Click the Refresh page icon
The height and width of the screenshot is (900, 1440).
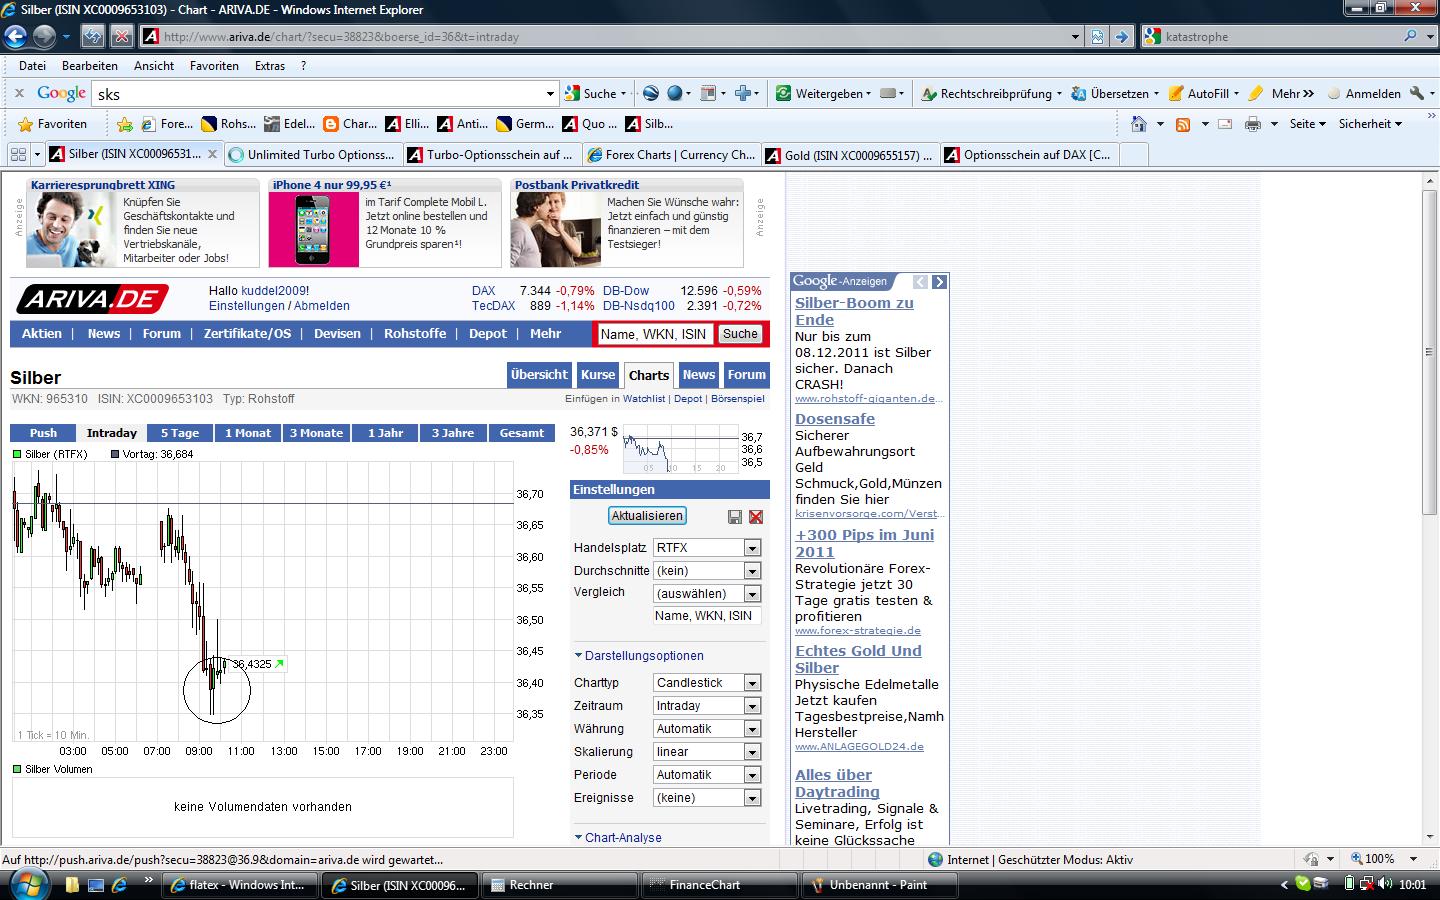pyautogui.click(x=93, y=37)
